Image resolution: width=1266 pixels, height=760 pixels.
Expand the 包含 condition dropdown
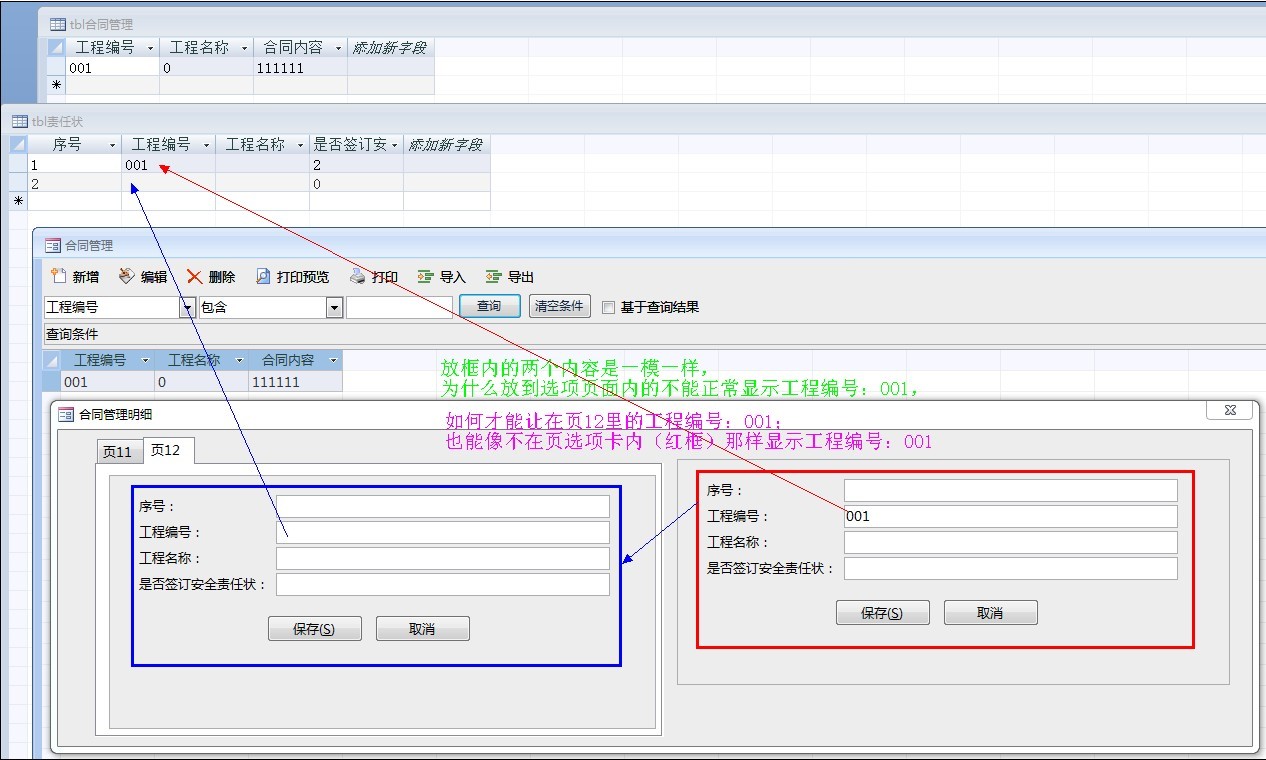point(335,308)
